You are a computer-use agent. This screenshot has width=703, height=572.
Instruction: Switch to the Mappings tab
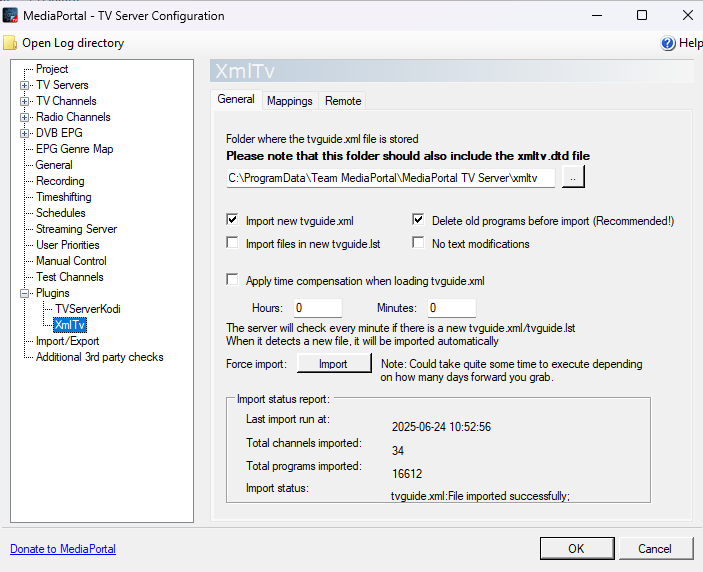point(290,101)
